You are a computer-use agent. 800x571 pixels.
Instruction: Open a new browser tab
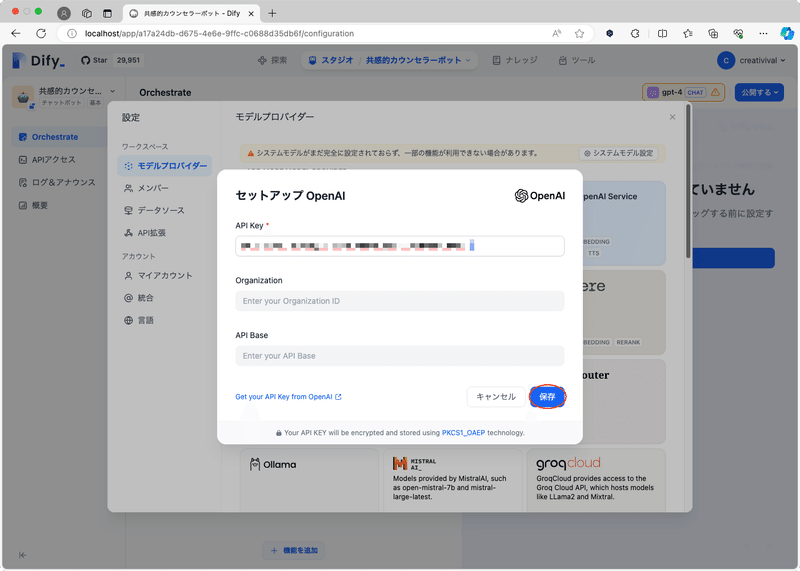pyautogui.click(x=272, y=13)
